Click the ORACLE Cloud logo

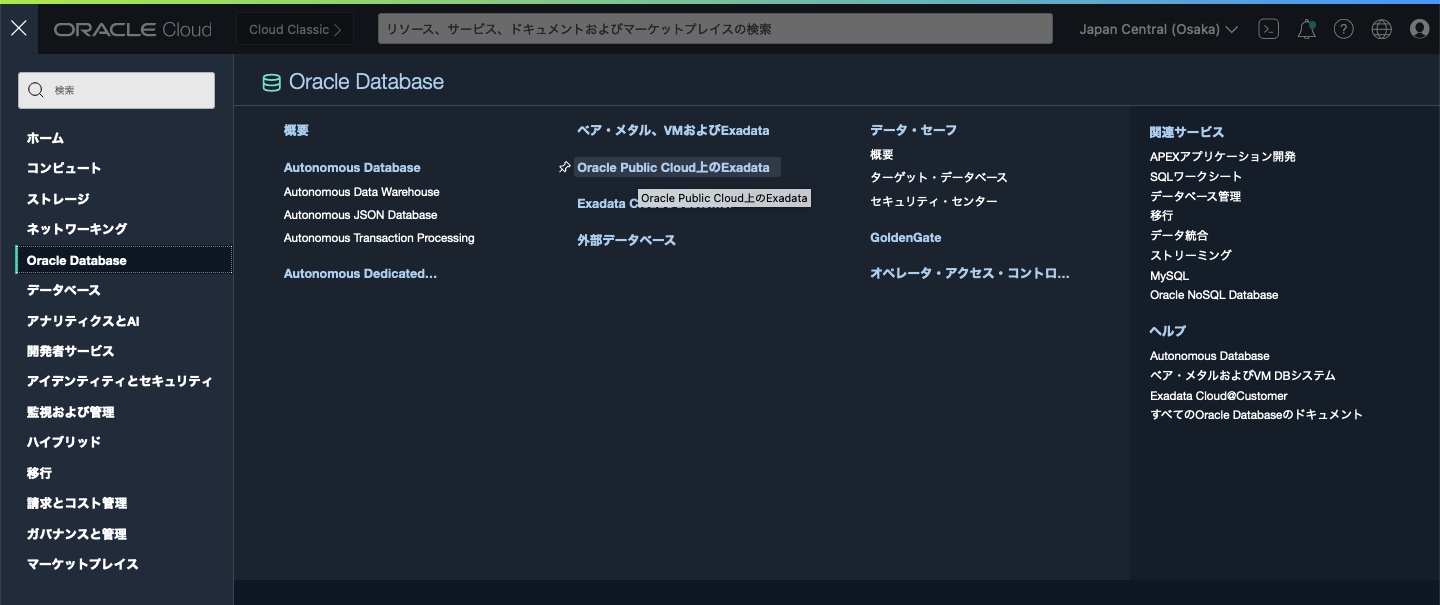(132, 28)
